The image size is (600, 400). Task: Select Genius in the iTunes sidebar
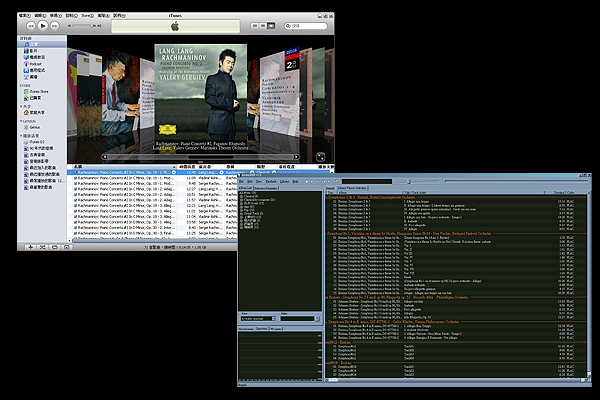pyautogui.click(x=32, y=127)
